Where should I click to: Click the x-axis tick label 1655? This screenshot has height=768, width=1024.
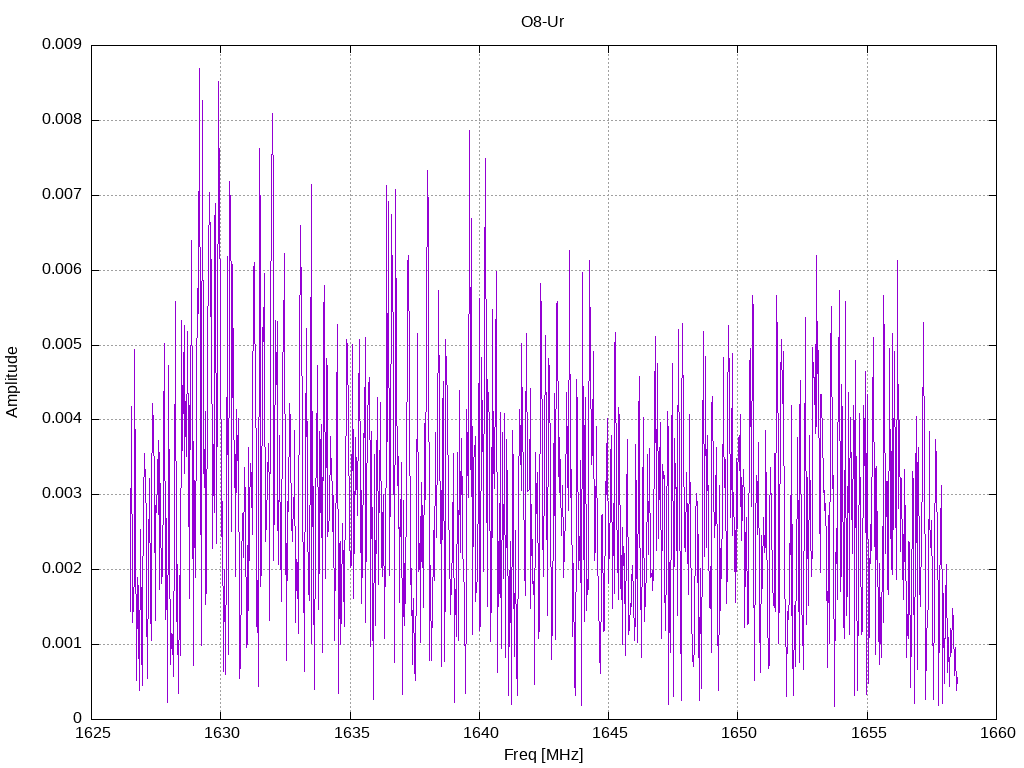[x=869, y=733]
